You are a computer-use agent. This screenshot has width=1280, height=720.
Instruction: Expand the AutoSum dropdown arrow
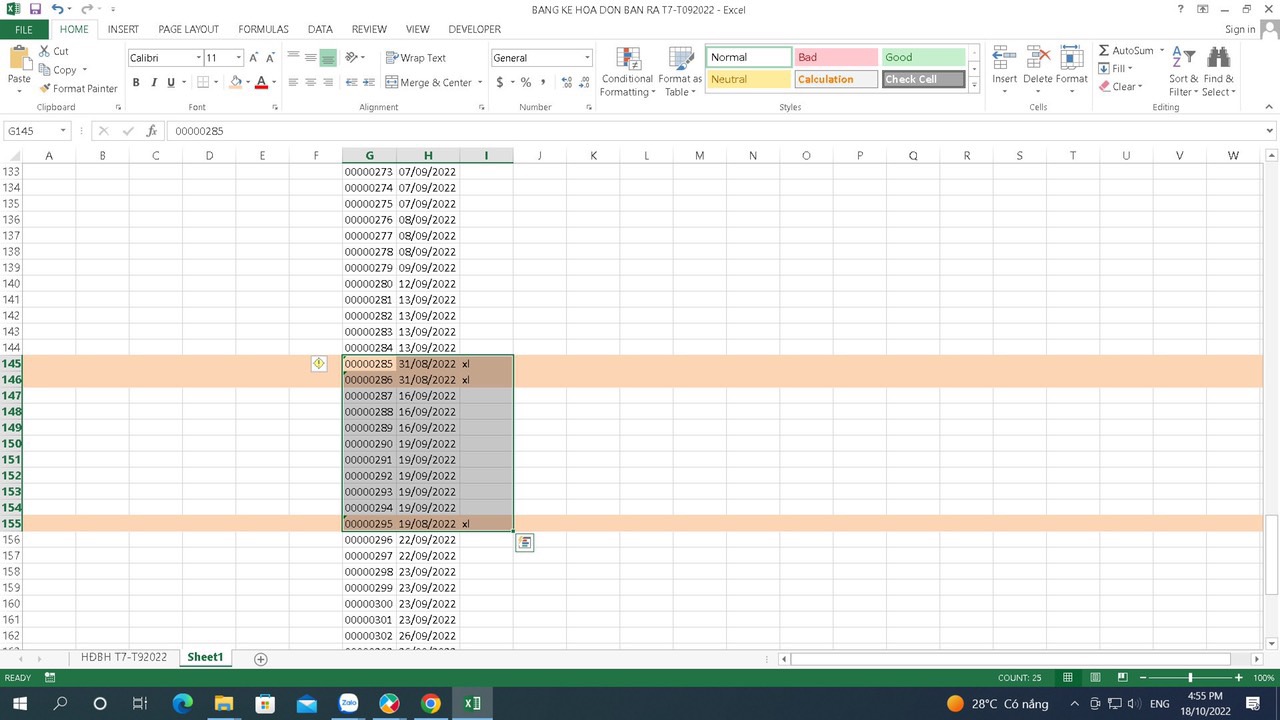(1162, 51)
